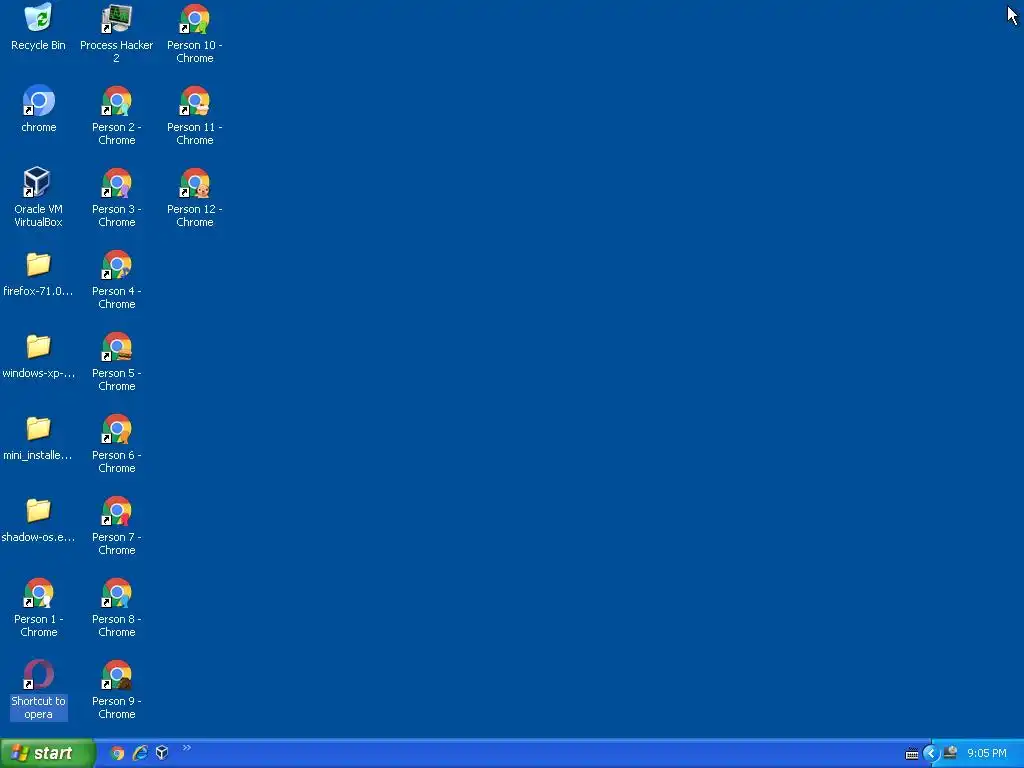
Task: Click the 9:05 PM taskbar clock
Action: (987, 754)
